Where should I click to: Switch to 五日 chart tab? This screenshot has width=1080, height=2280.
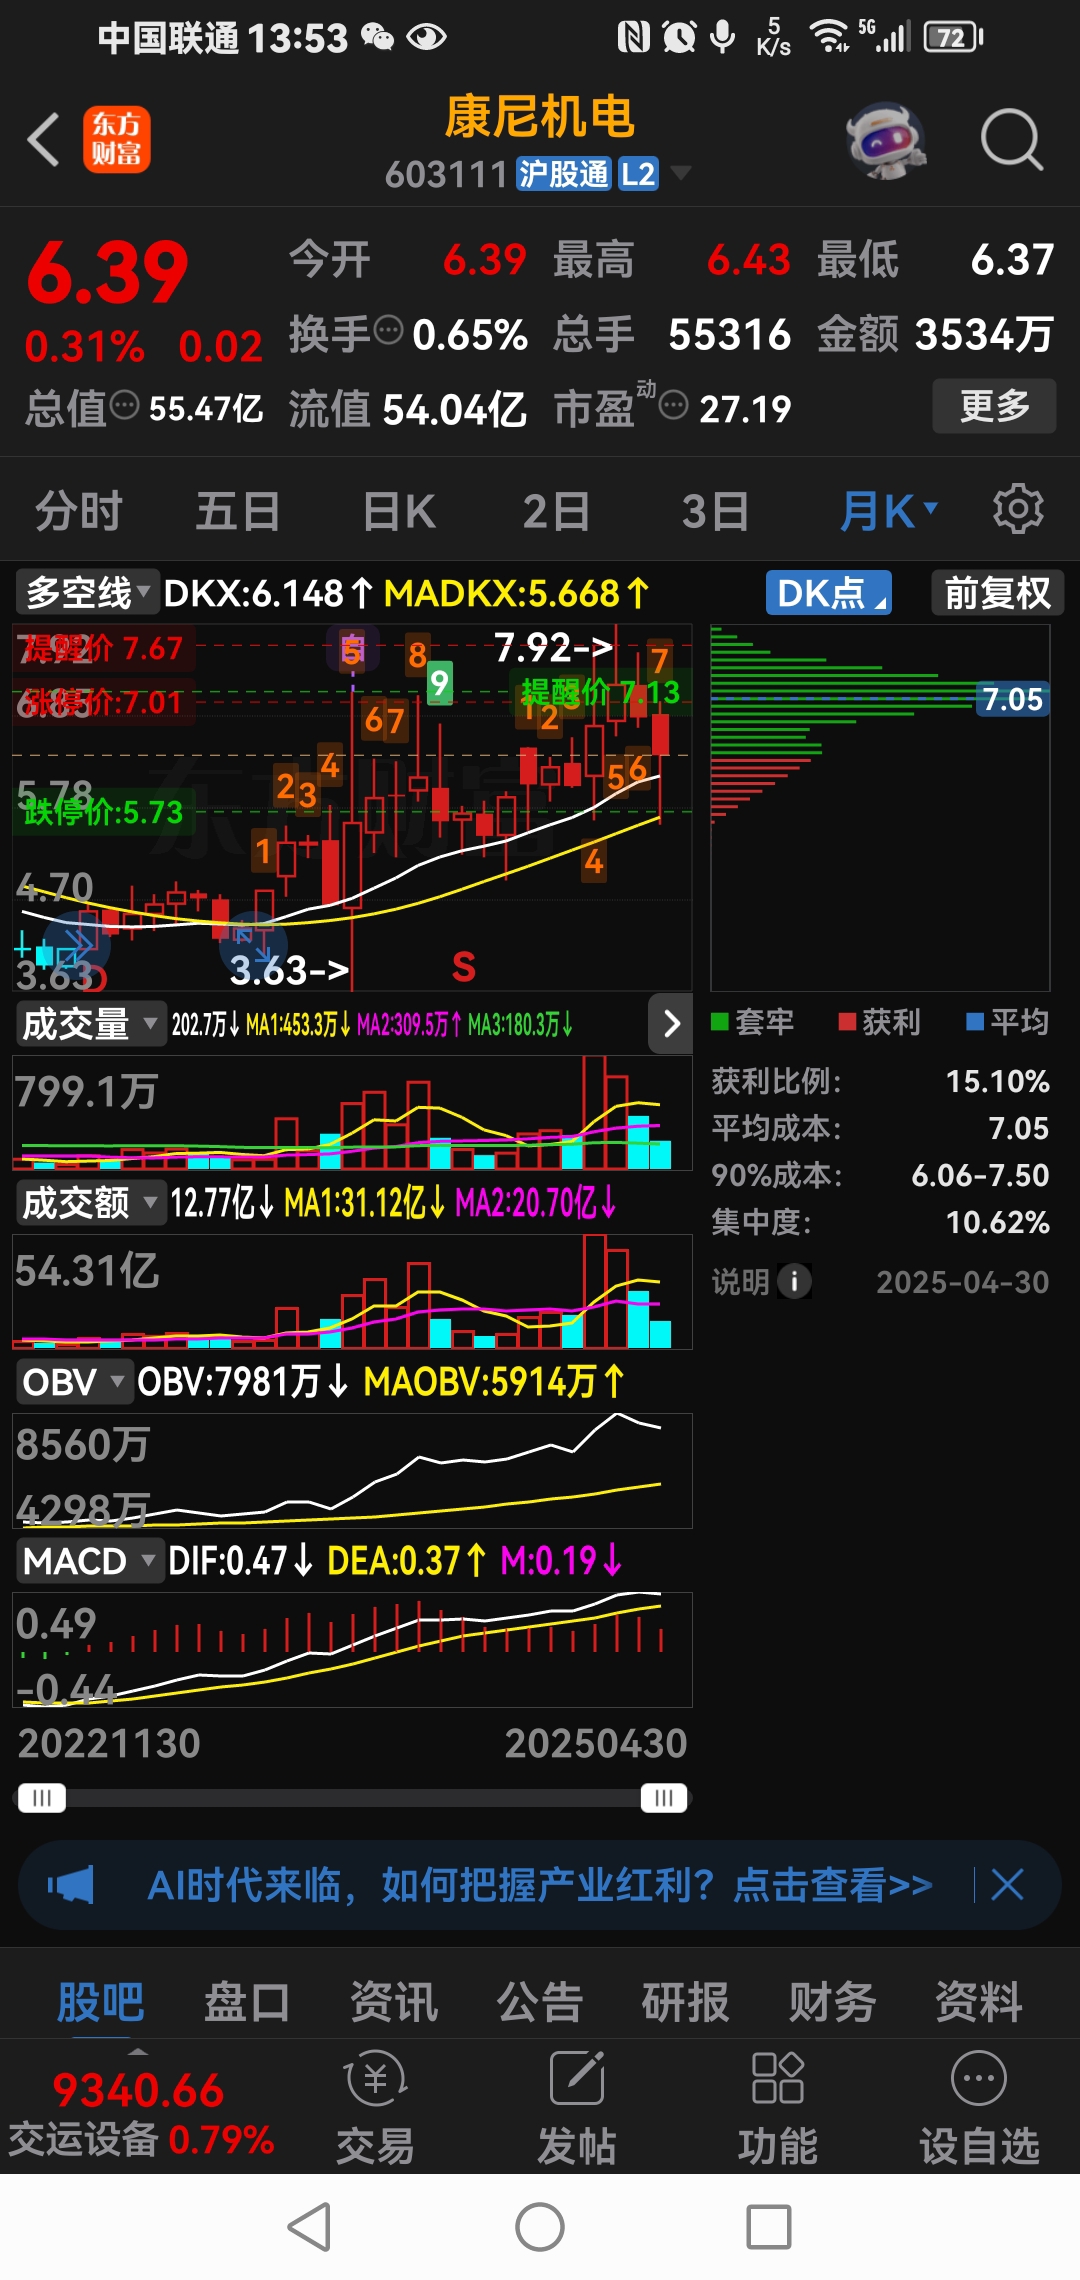point(238,511)
